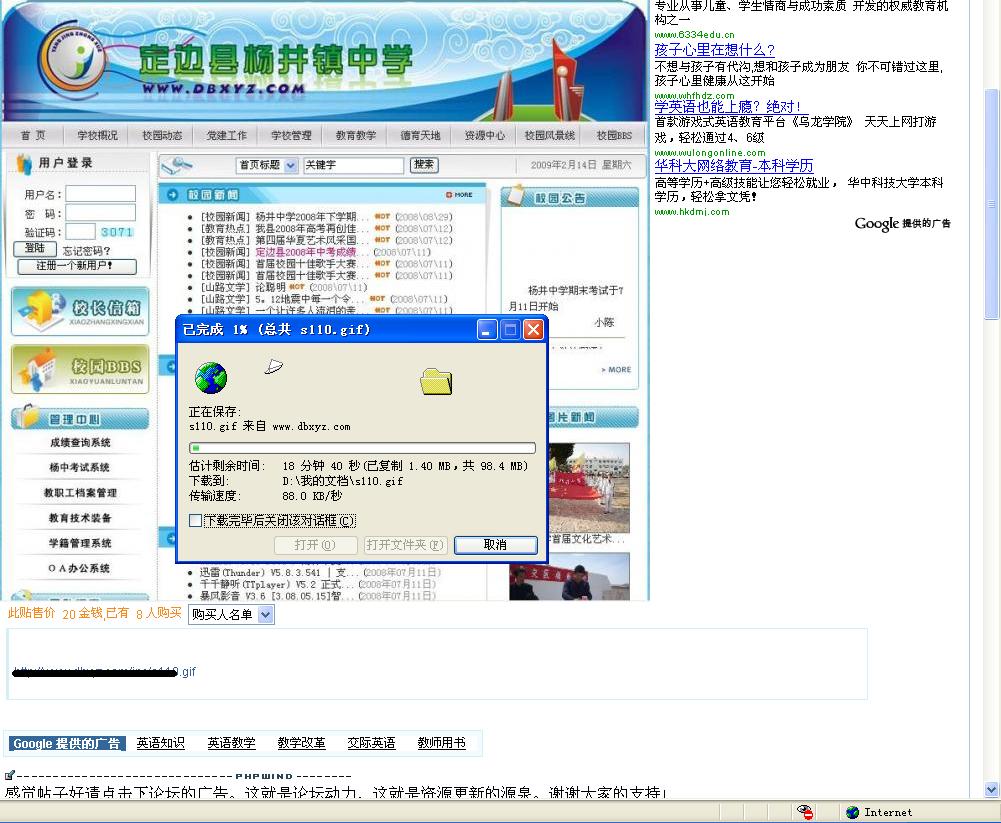Click the globe icon in download dialog

(211, 378)
